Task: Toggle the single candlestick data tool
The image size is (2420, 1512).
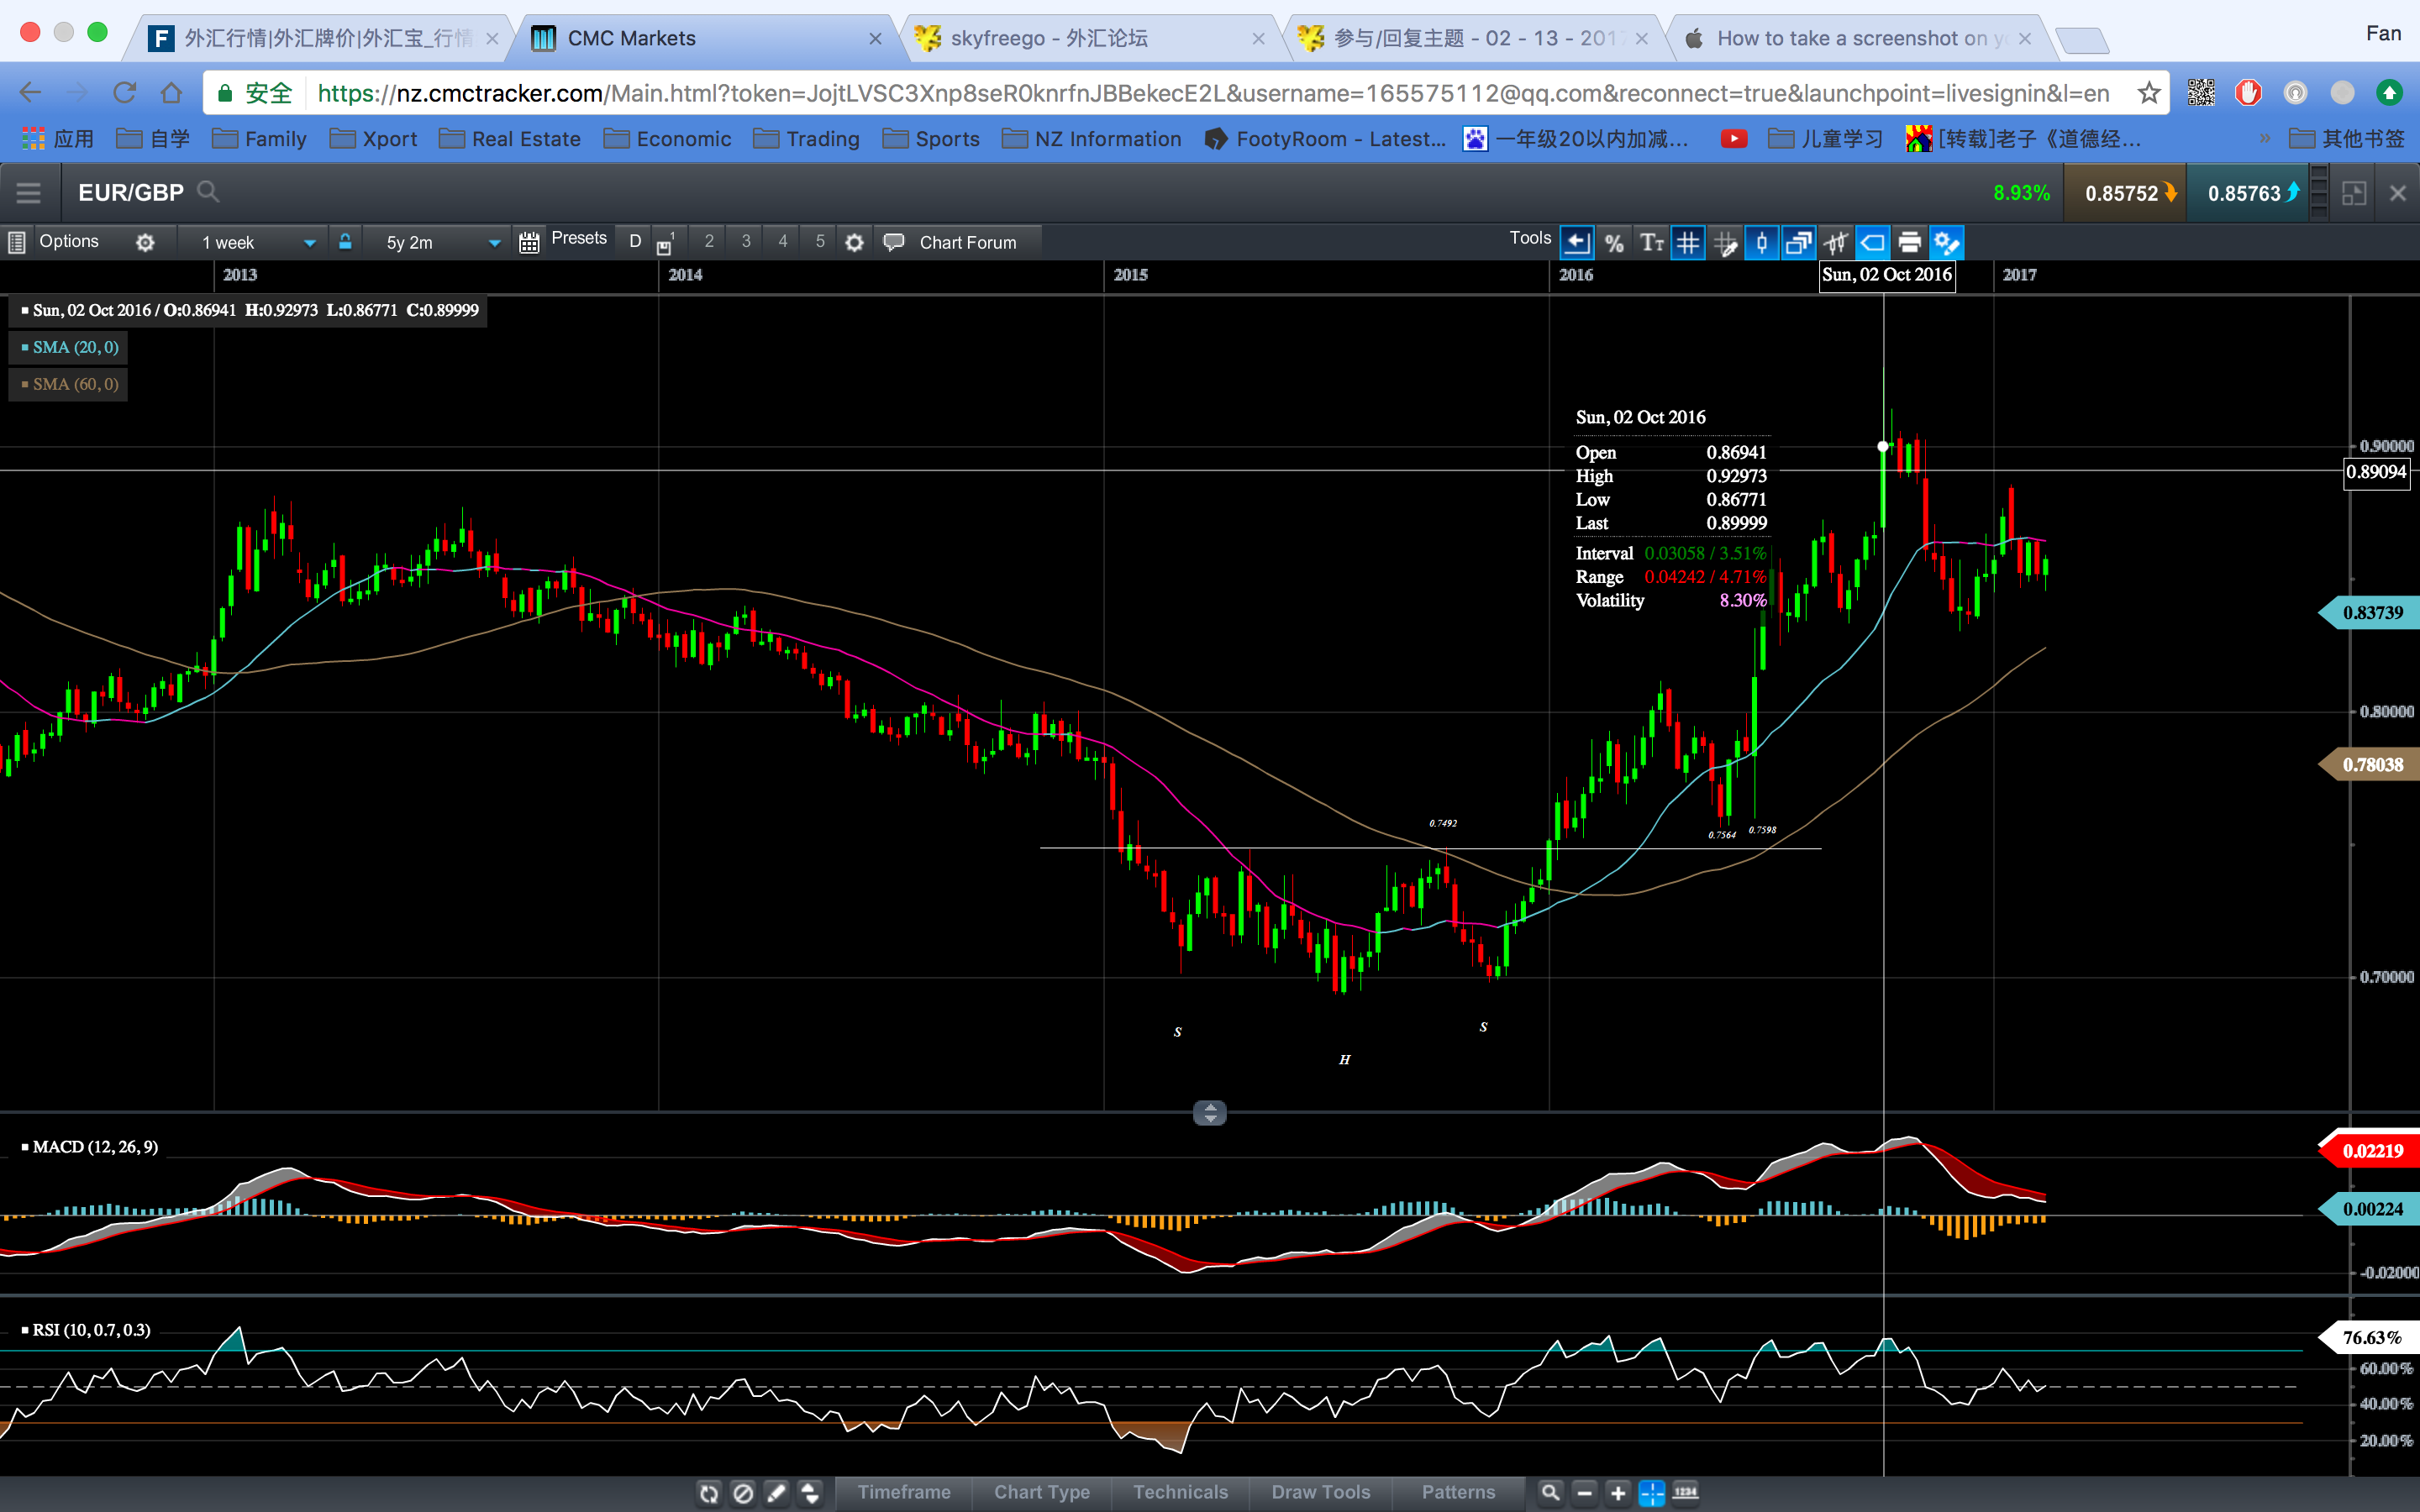Action: coord(1762,242)
